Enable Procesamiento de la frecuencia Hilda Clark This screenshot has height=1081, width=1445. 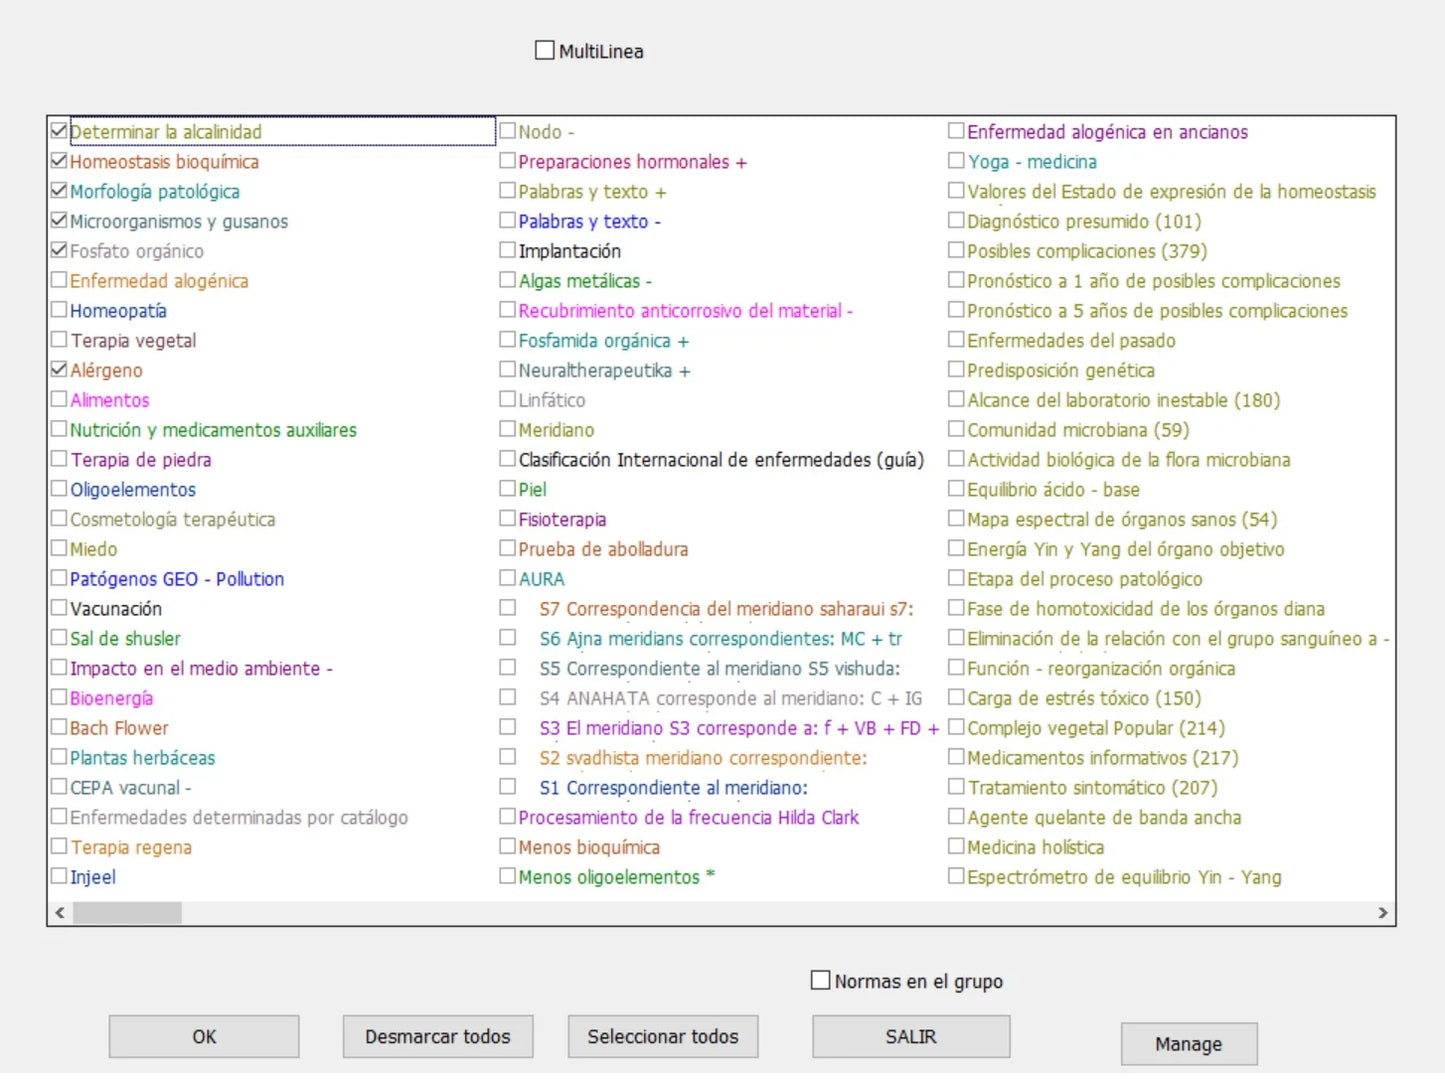(508, 817)
